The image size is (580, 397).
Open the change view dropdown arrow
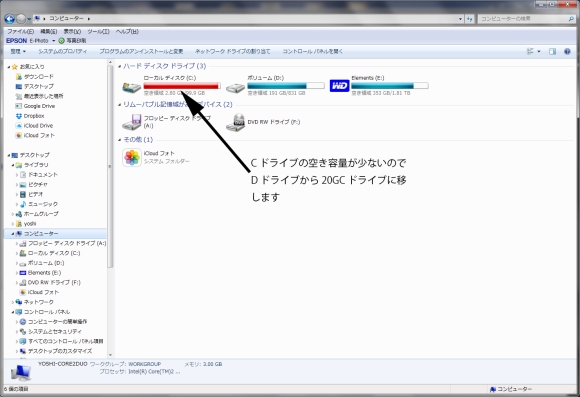point(539,51)
